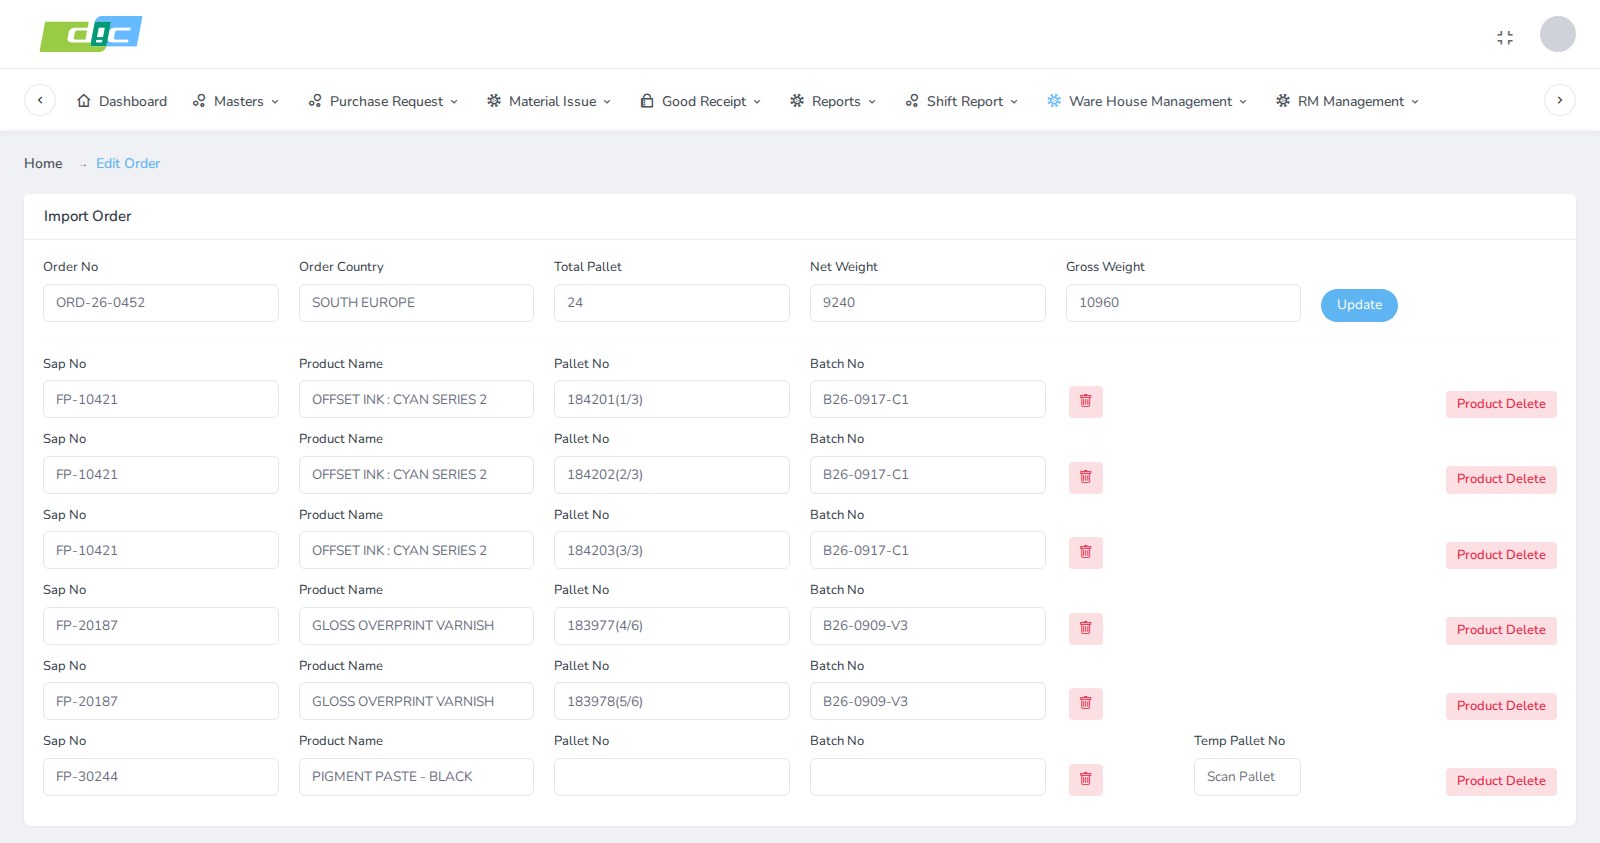Click the Import Order heading text

pos(88,216)
